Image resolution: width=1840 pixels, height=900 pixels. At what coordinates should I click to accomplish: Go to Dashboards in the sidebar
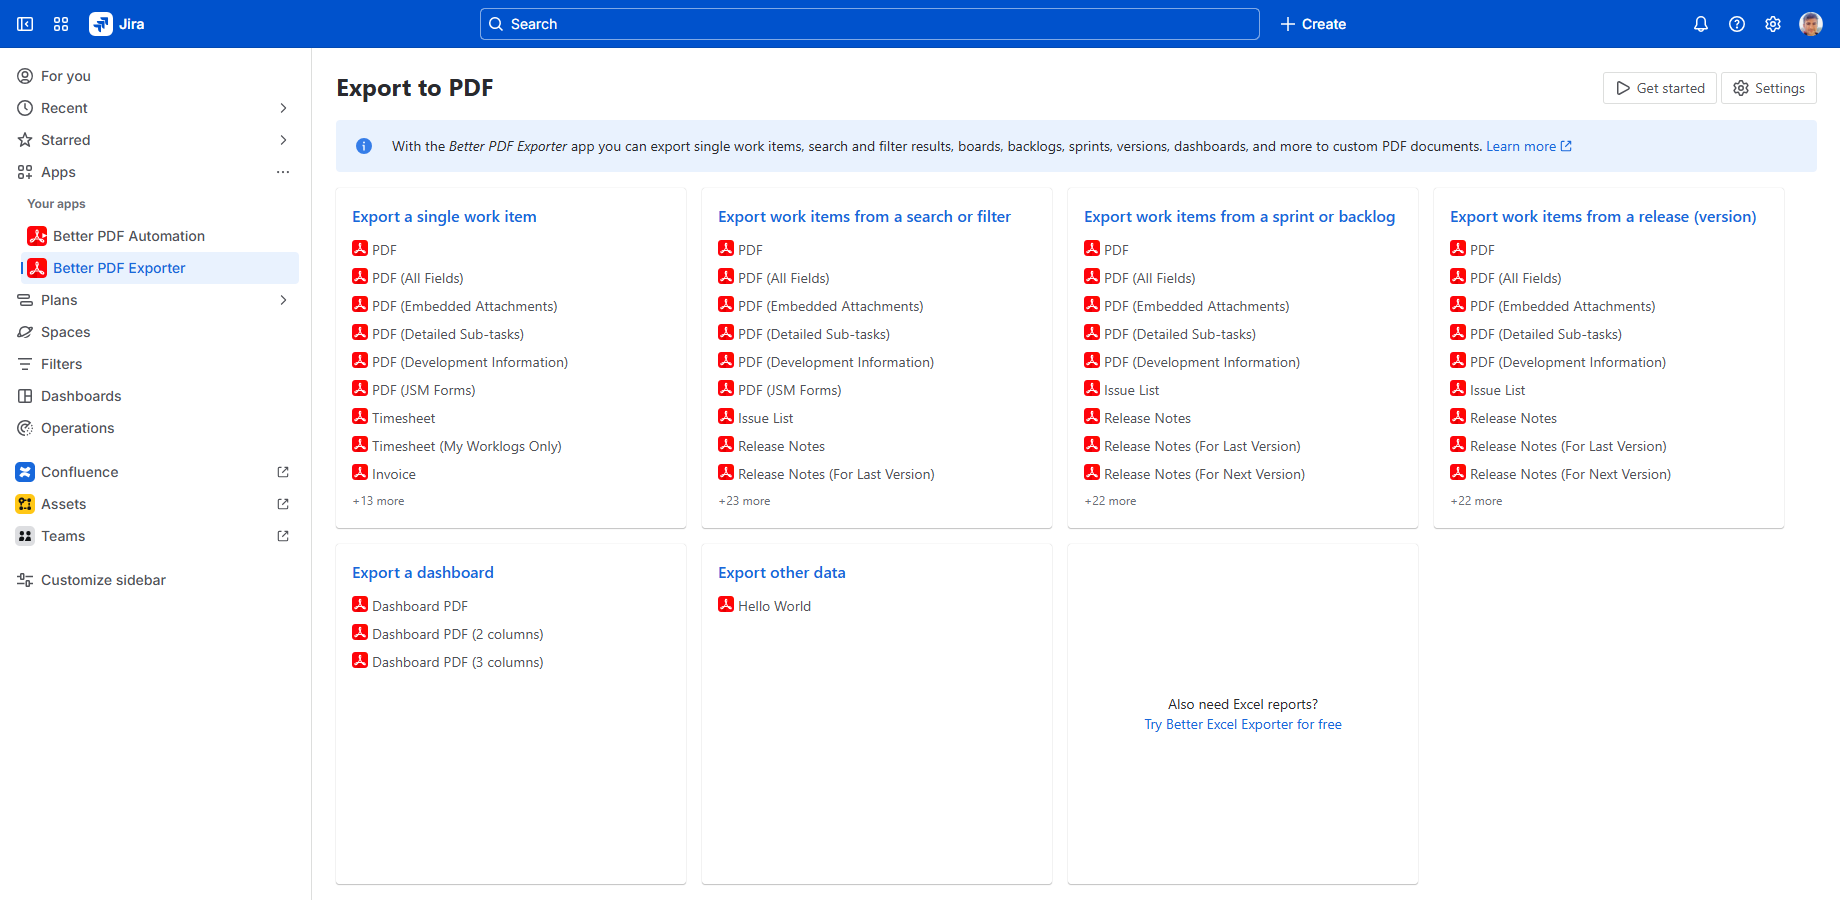click(81, 396)
